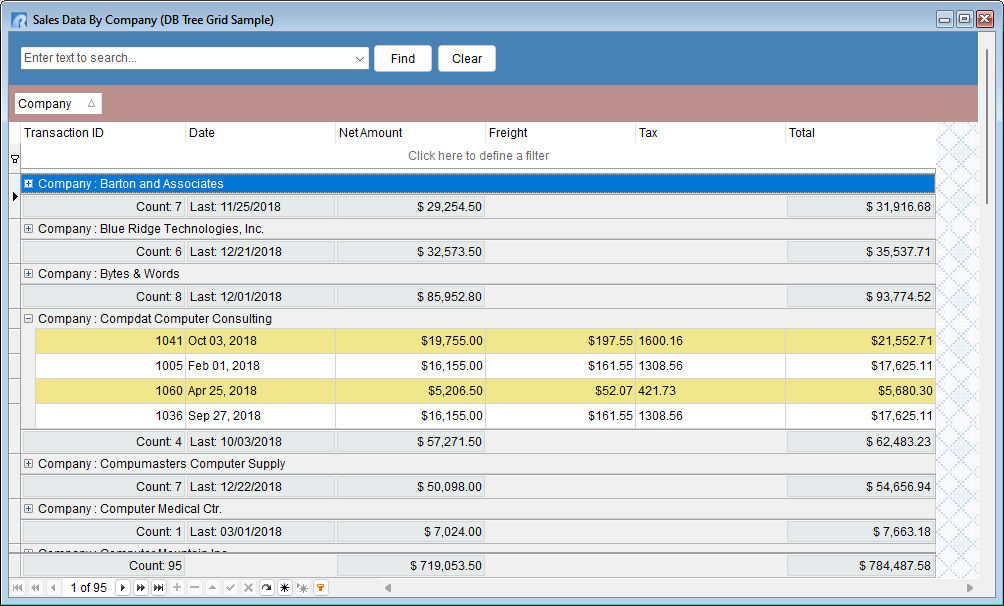Viewport: 1004px width, 606px height.
Task: Click the post edit checkmark icon
Action: coord(231,587)
